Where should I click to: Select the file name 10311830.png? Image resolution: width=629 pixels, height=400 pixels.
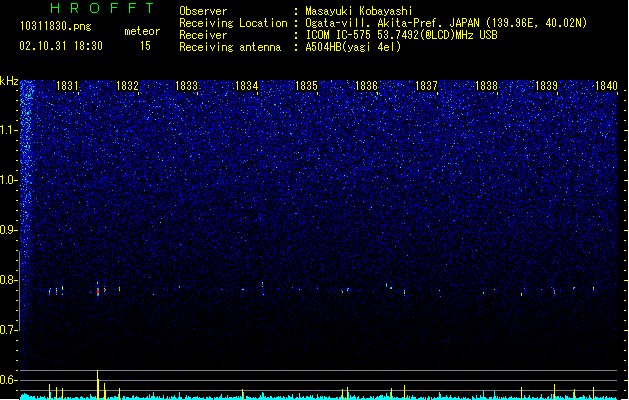[55, 26]
